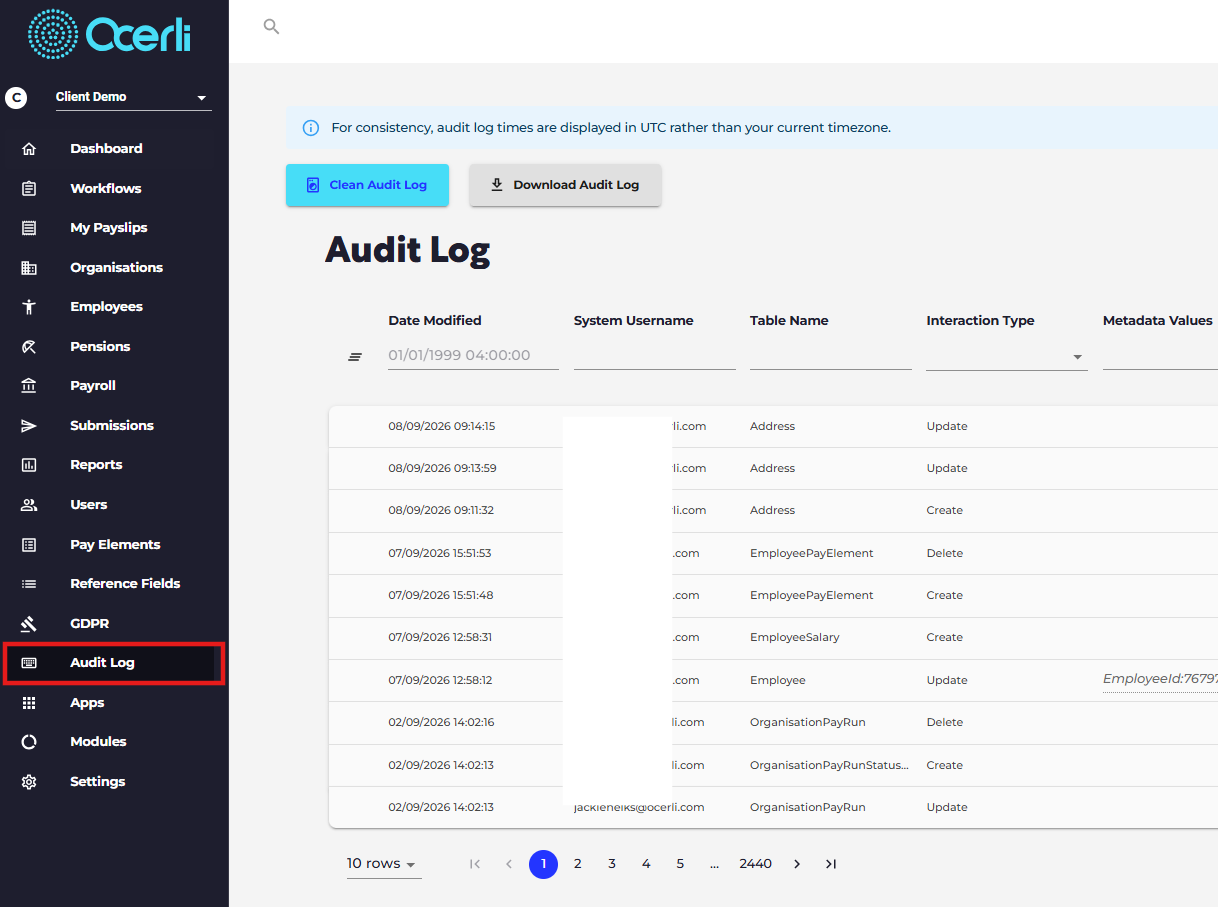Click the Clean Audit Log button
1218x907 pixels.
[367, 185]
